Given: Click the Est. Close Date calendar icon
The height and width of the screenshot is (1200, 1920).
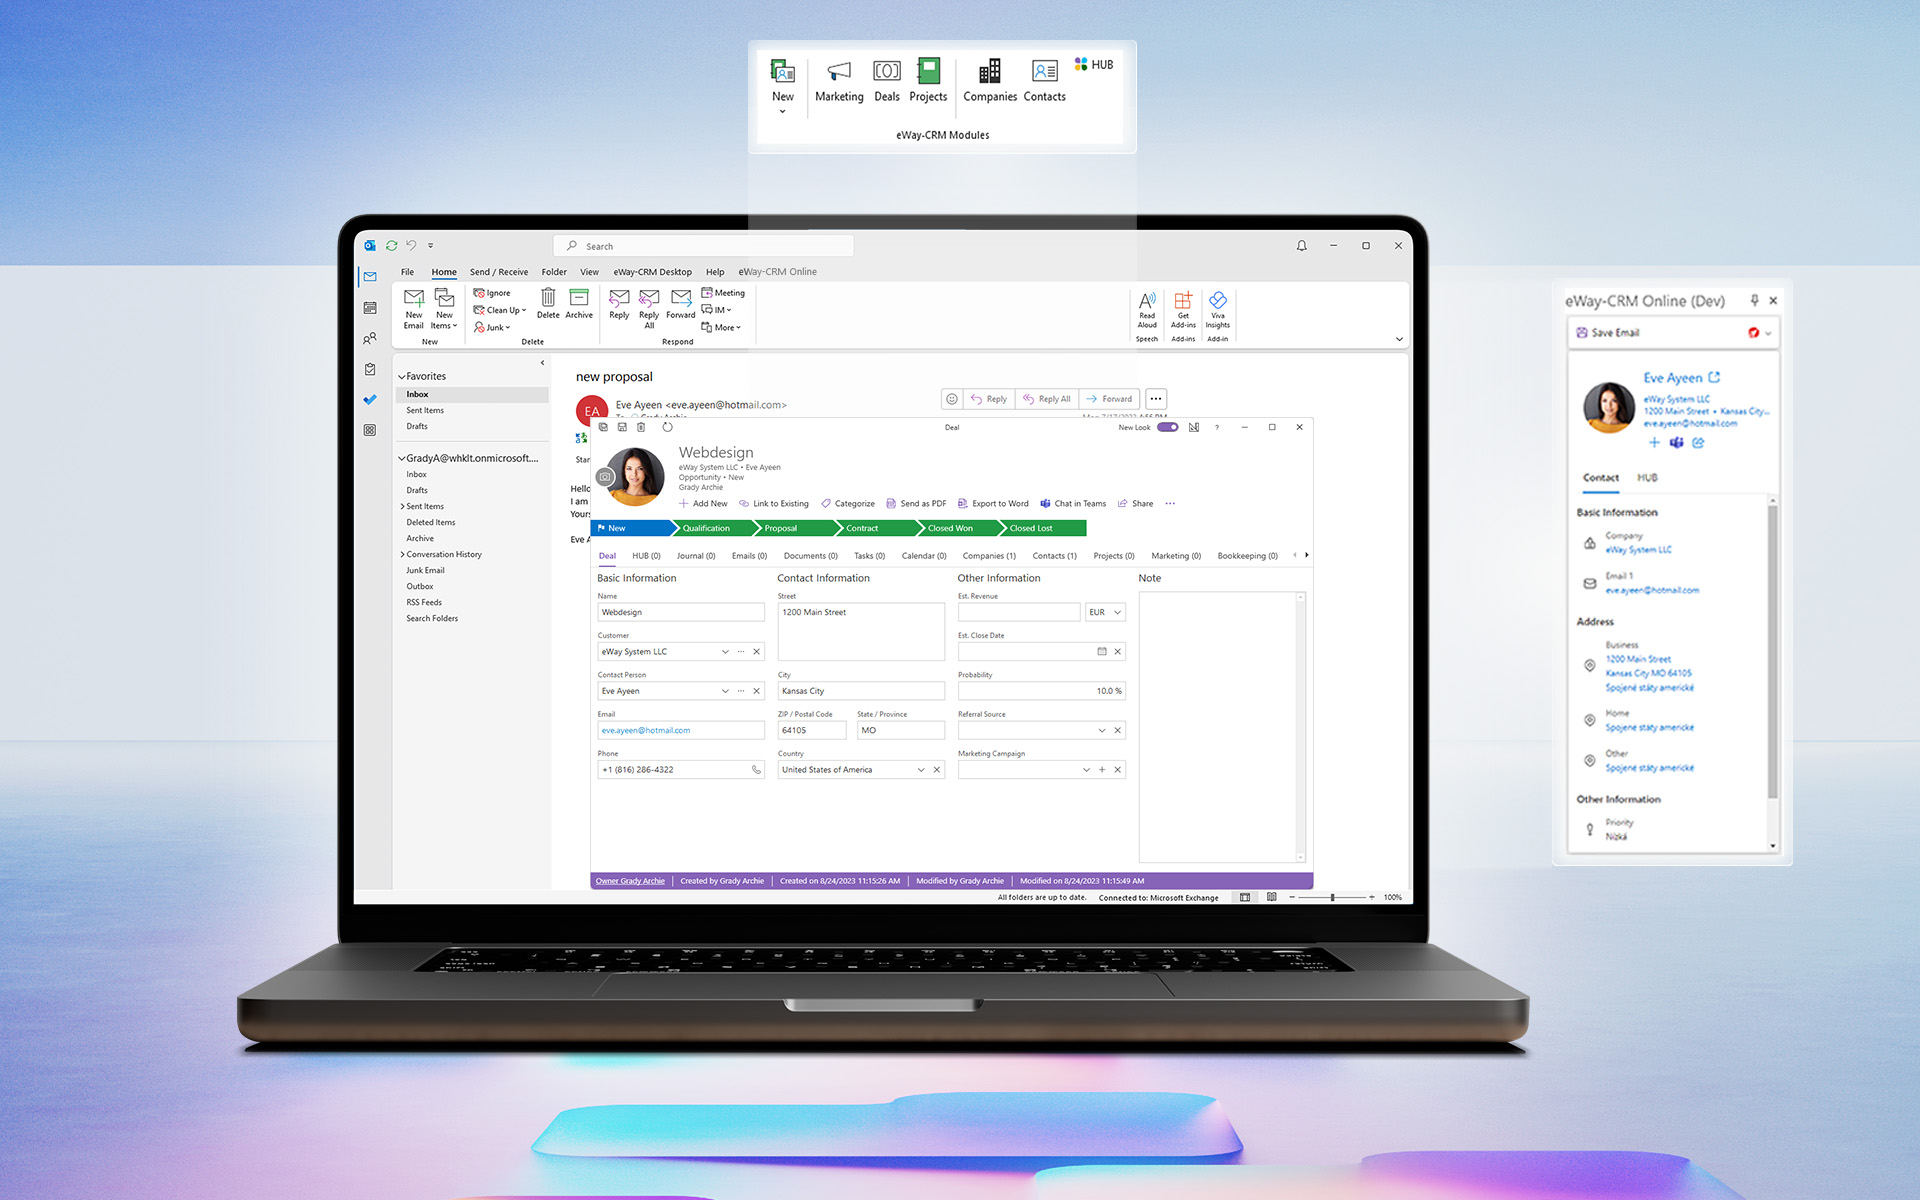Looking at the screenshot, I should click(1102, 652).
